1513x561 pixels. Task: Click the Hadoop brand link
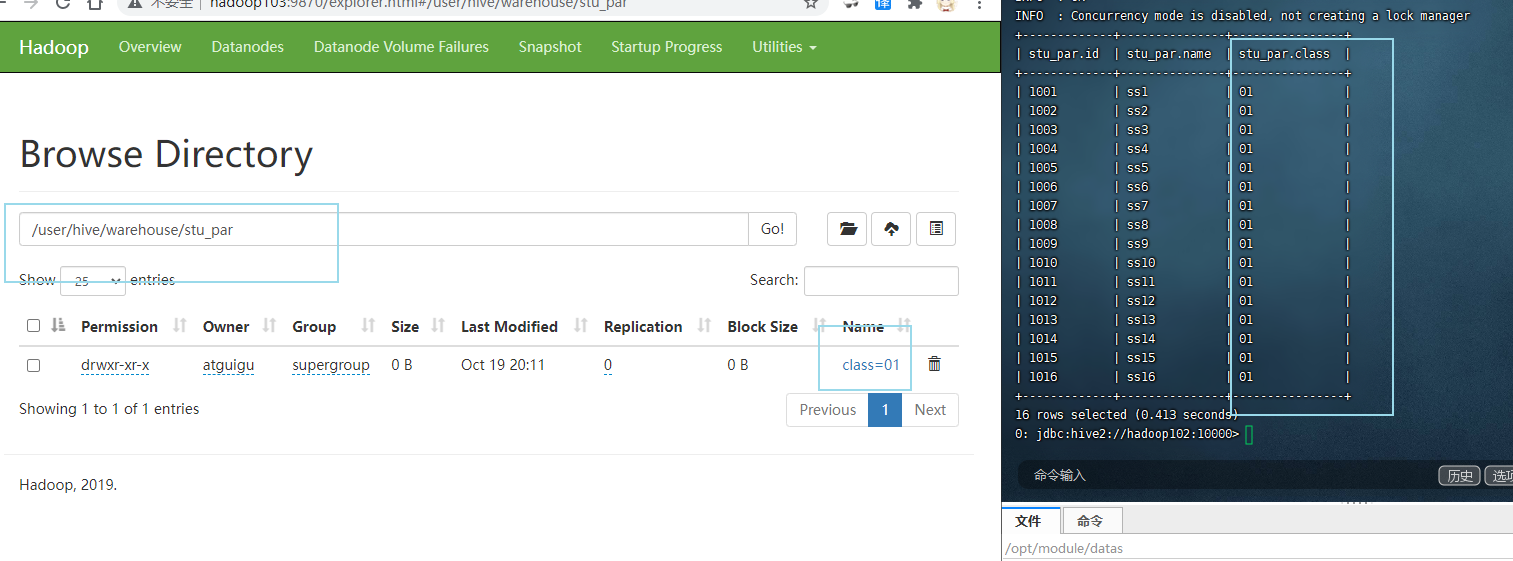[54, 47]
